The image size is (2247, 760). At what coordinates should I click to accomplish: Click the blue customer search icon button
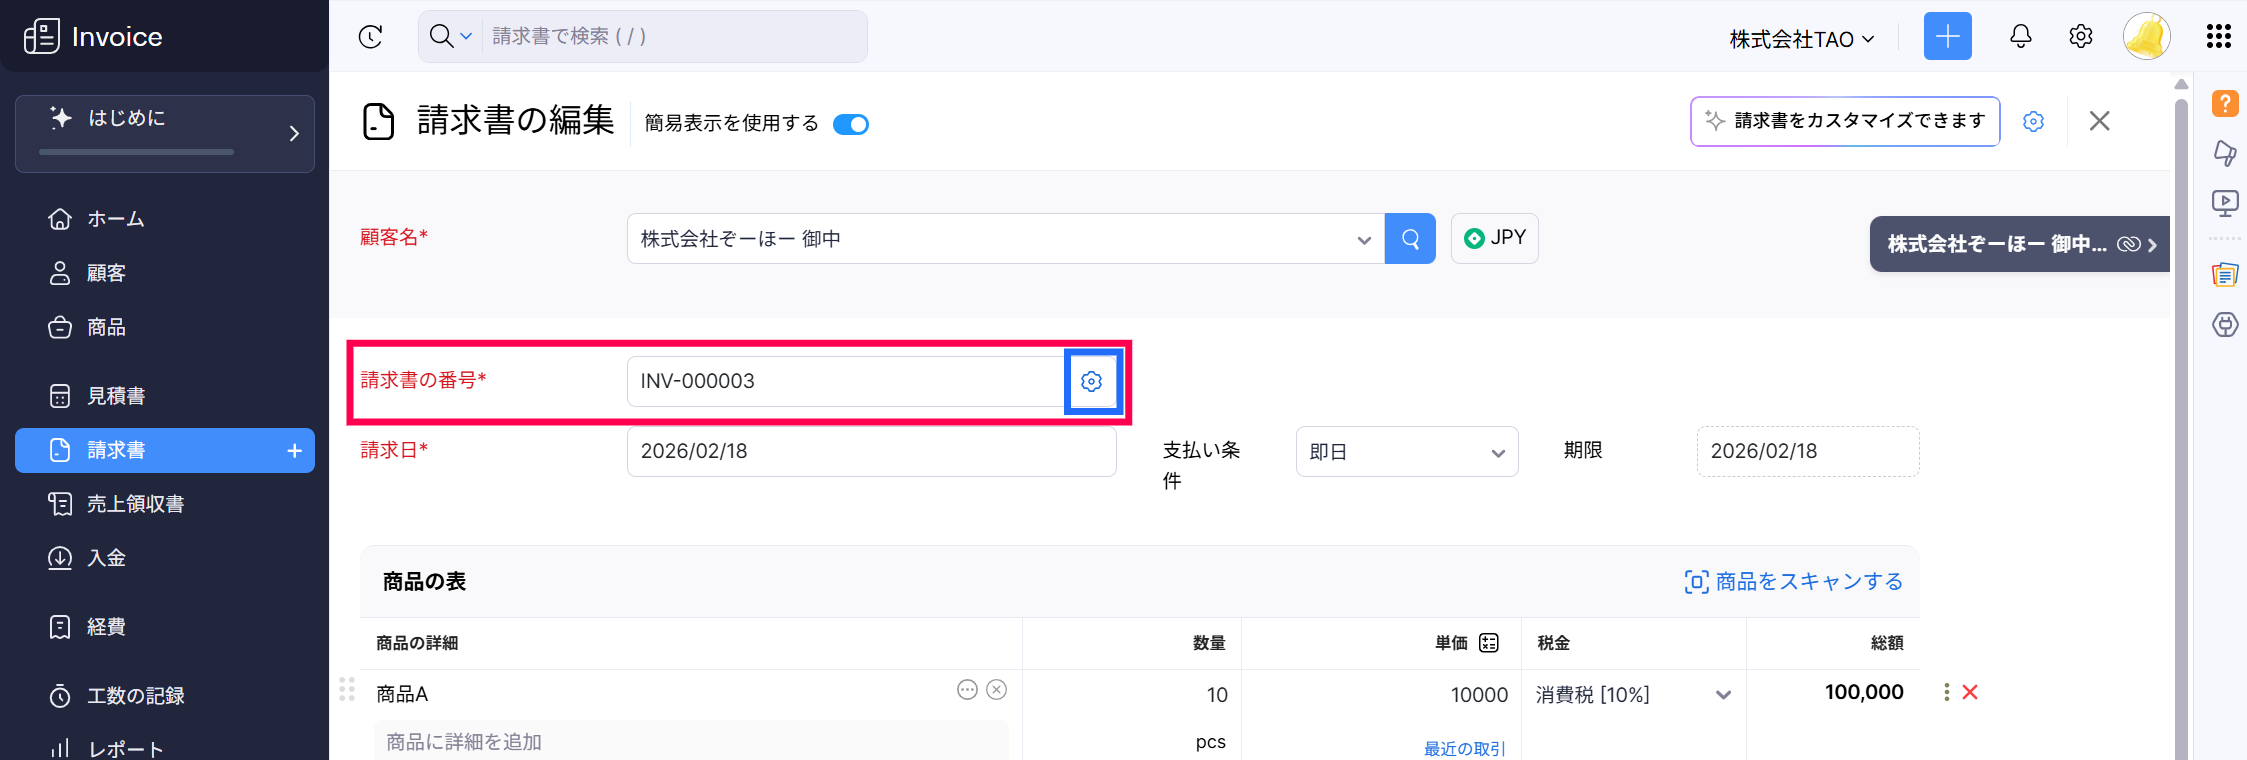point(1410,239)
